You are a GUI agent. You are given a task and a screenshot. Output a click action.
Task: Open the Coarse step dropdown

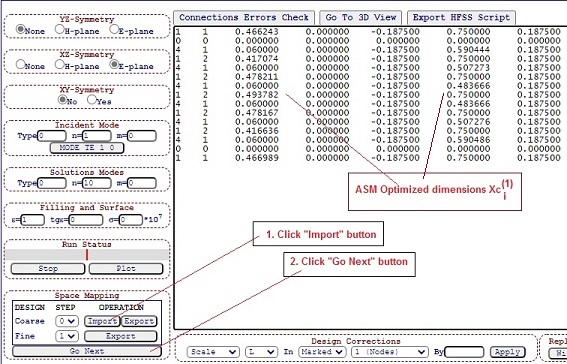pyautogui.click(x=67, y=321)
